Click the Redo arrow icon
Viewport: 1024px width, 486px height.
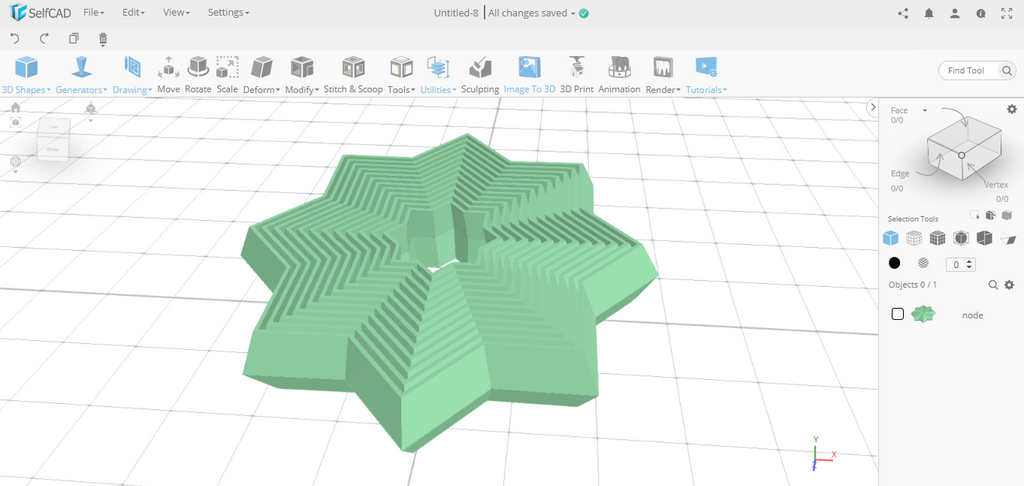[x=44, y=39]
